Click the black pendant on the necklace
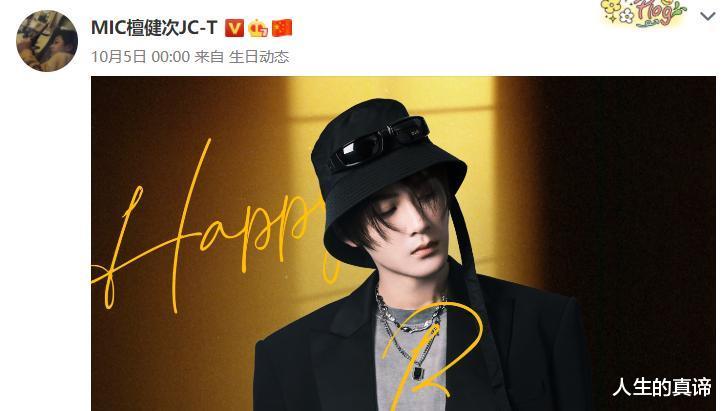Image resolution: width=723 pixels, height=411 pixels. coord(418,372)
